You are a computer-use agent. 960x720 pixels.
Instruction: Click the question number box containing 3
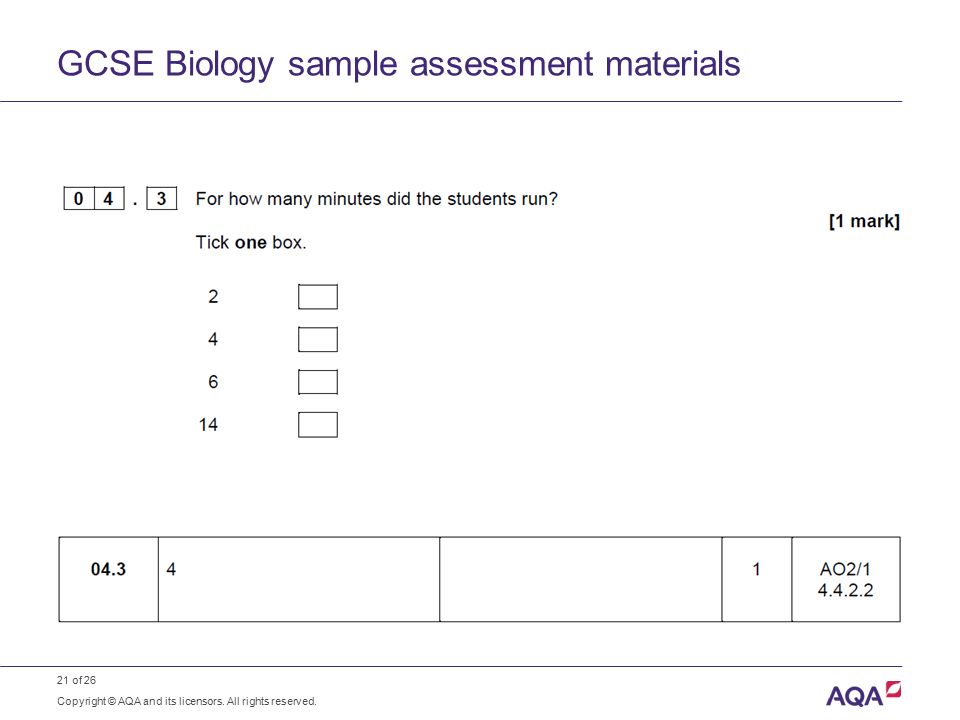tap(162, 198)
